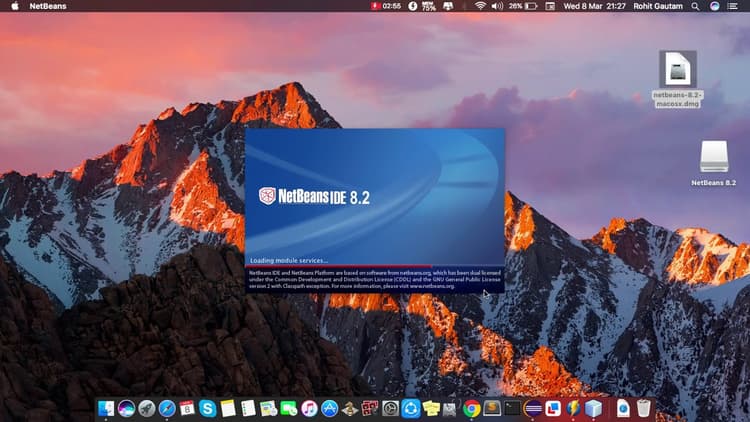This screenshot has height=422, width=750.
Task: Open blue SHAREit icon in dock
Action: tap(411, 409)
